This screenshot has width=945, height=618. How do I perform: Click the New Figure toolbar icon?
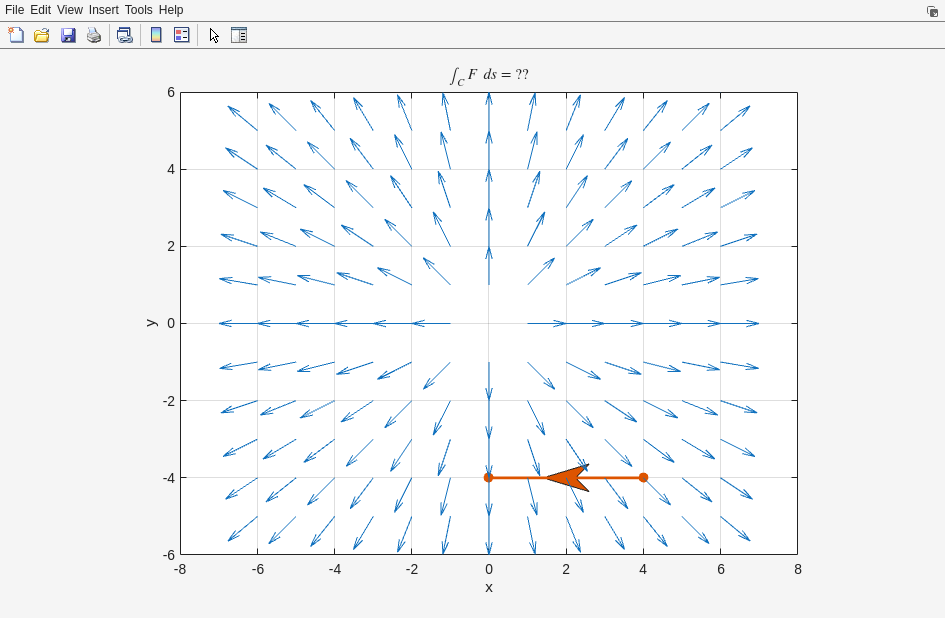[16, 35]
